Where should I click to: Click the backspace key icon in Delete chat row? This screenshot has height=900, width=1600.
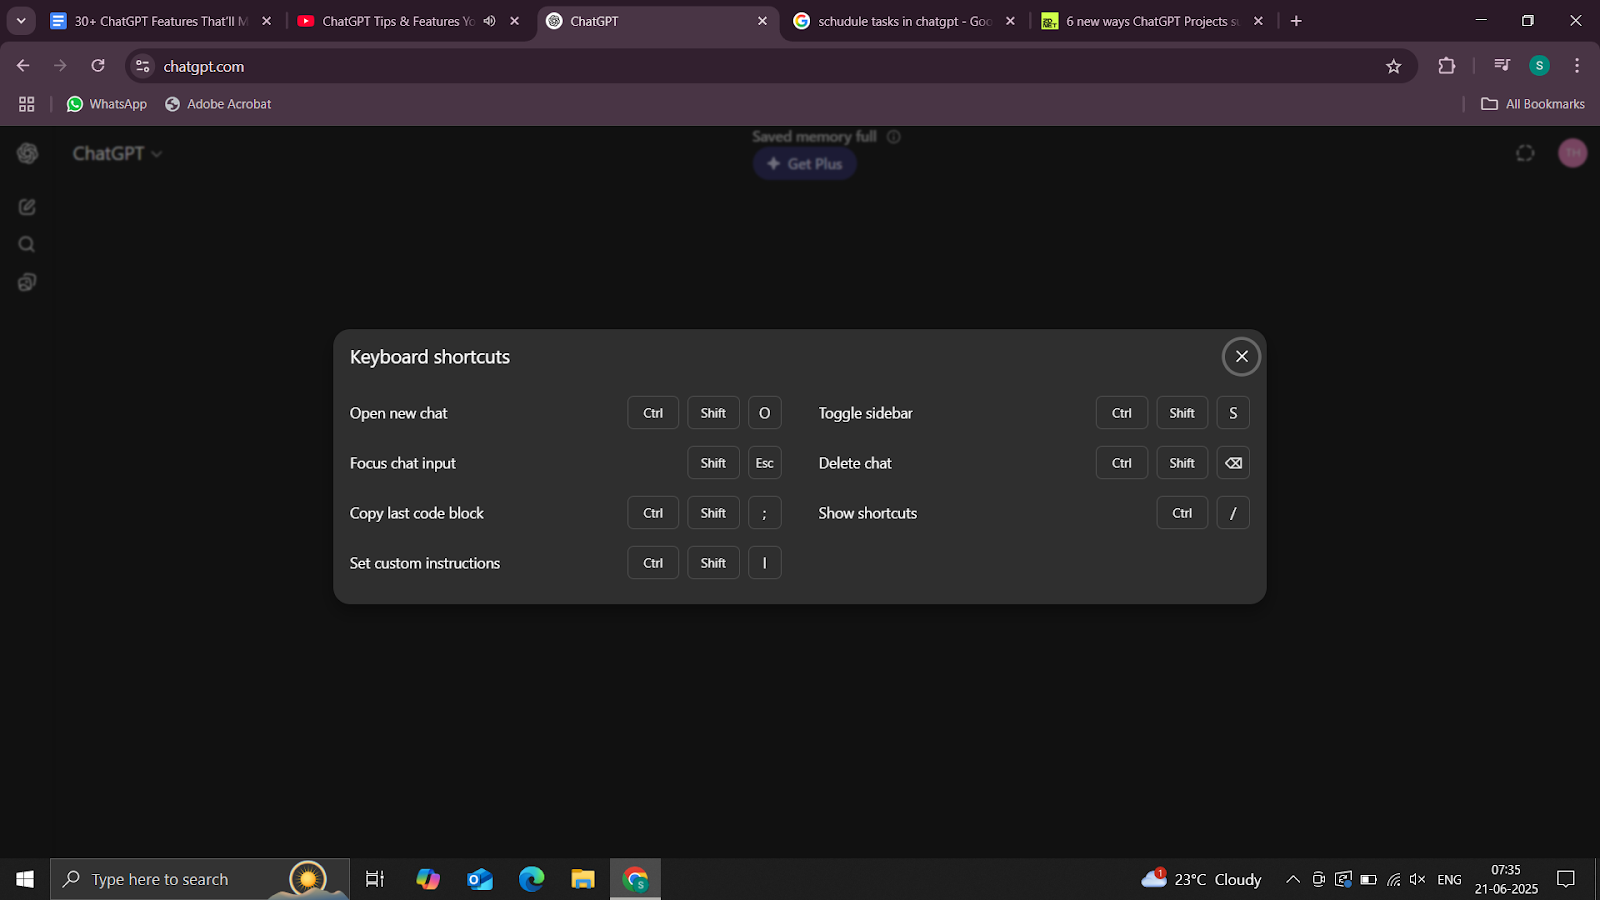(x=1233, y=463)
